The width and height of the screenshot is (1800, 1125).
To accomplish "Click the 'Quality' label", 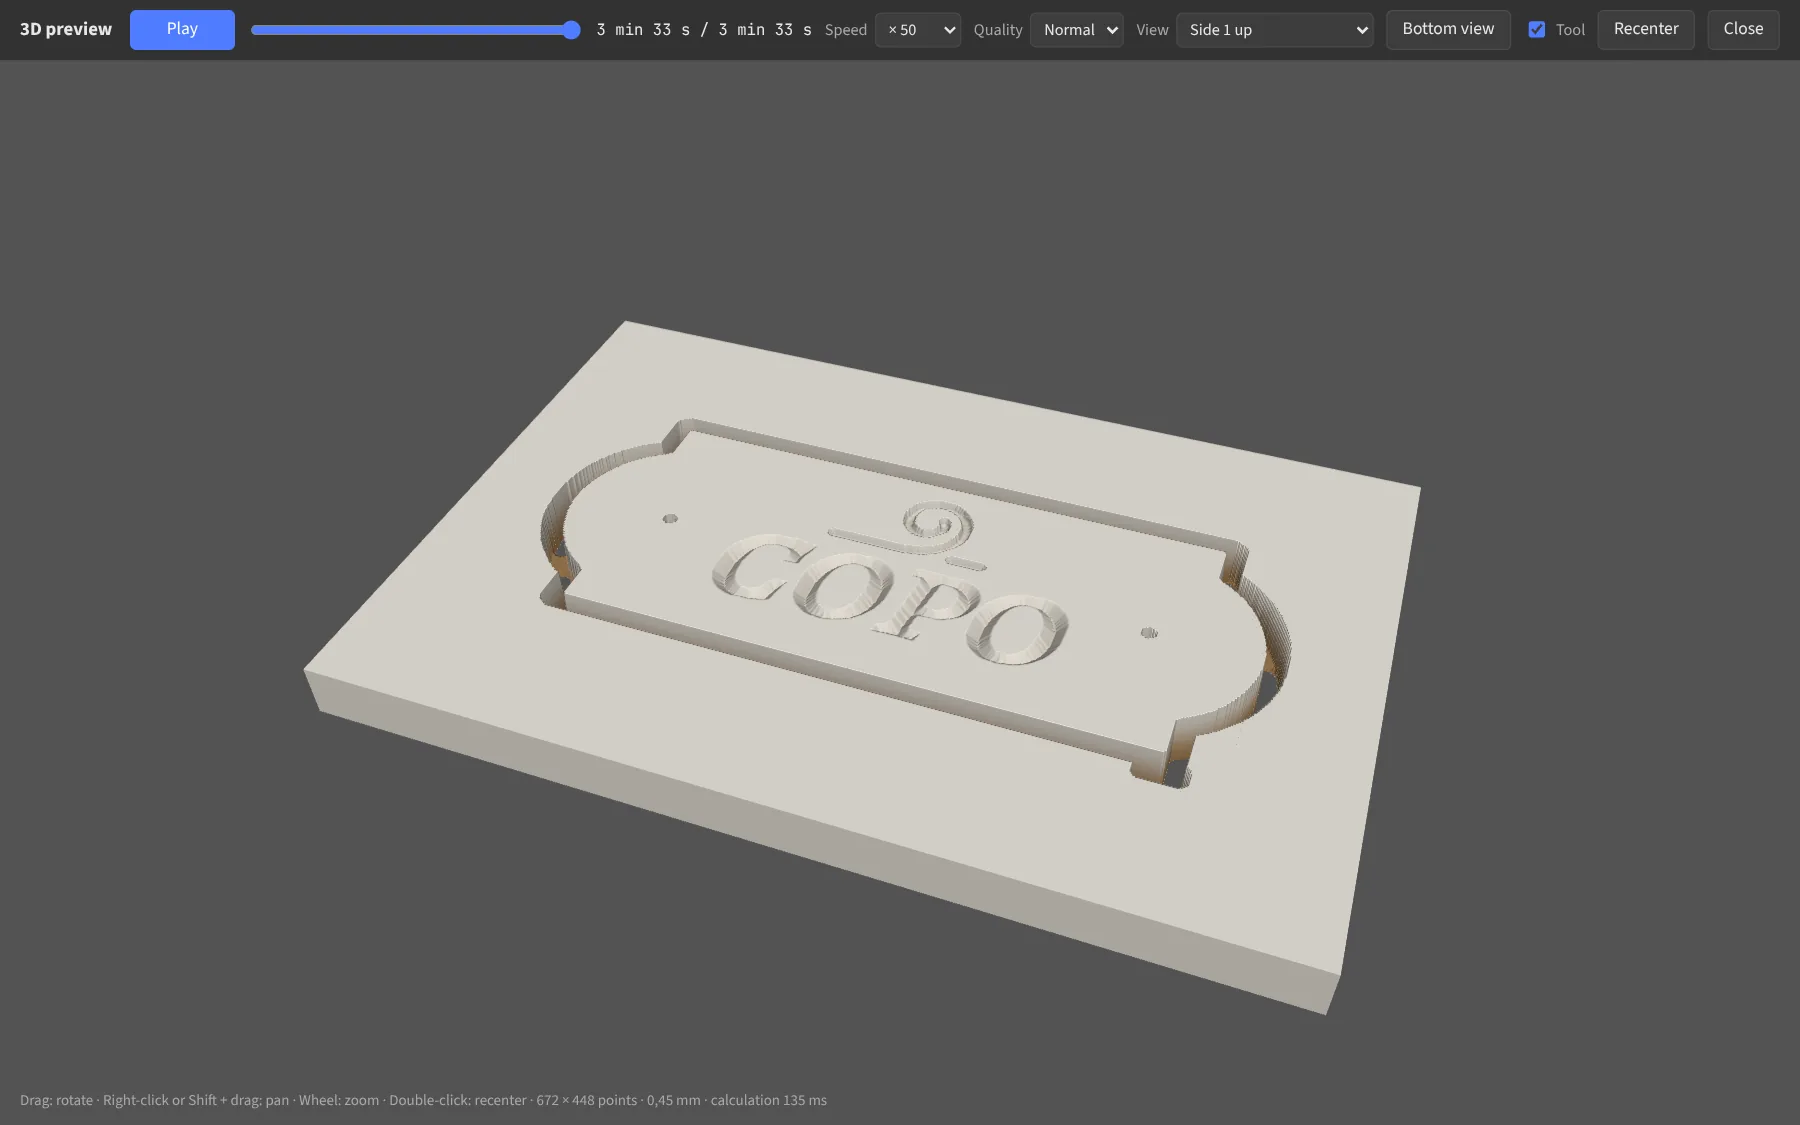I will (998, 30).
